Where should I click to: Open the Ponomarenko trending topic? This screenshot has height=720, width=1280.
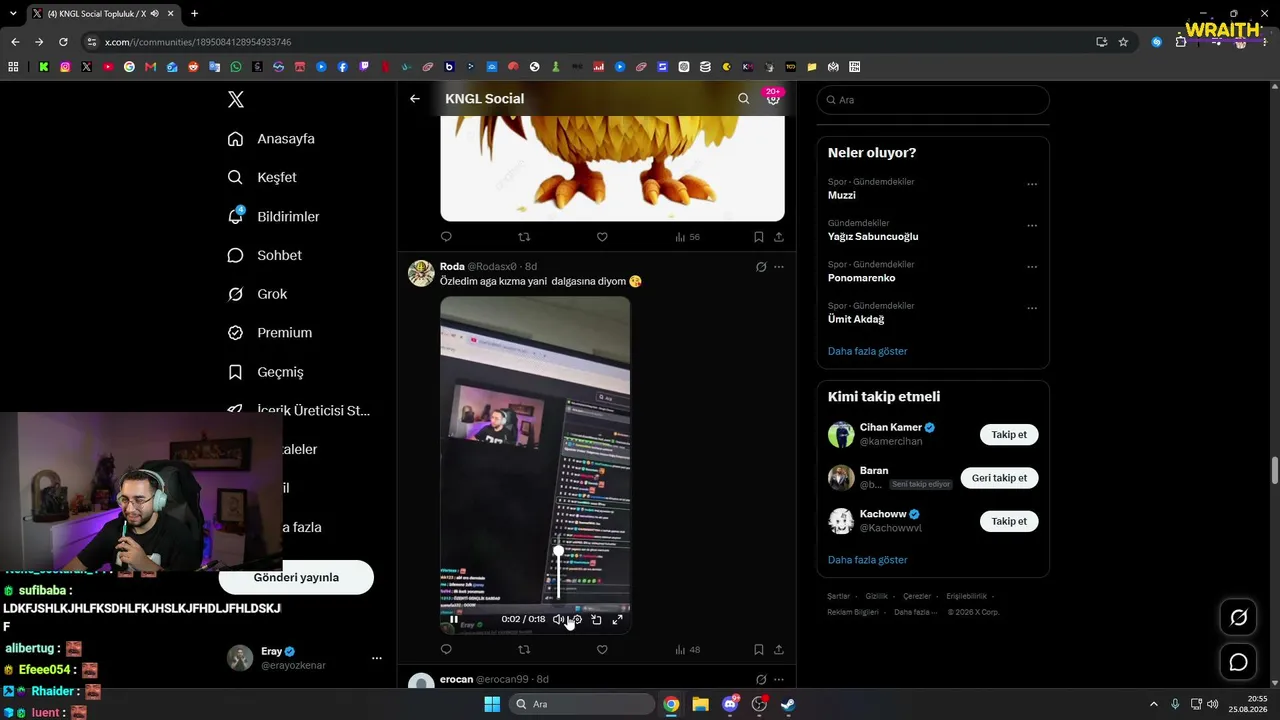(862, 278)
